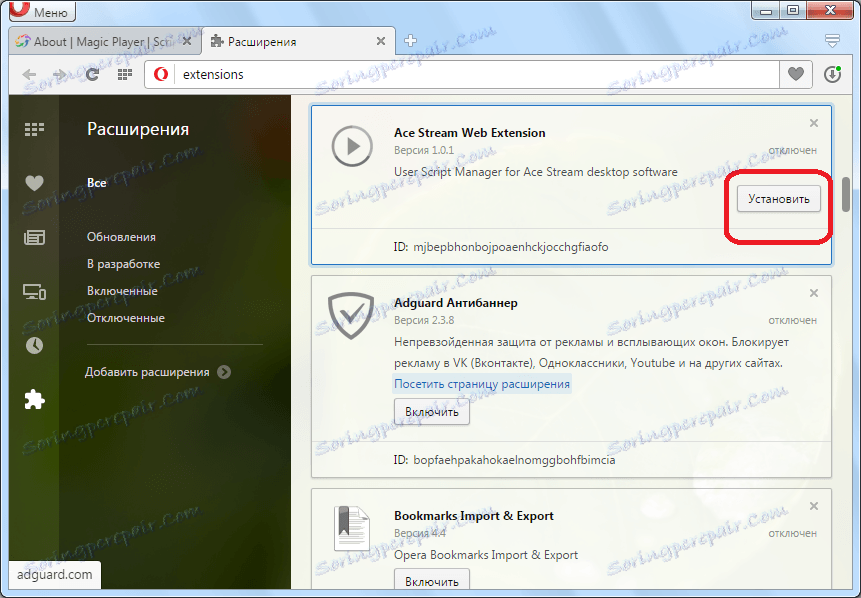Remove Bookmarks Import & Export with its X
The height and width of the screenshot is (598, 861).
click(x=814, y=506)
